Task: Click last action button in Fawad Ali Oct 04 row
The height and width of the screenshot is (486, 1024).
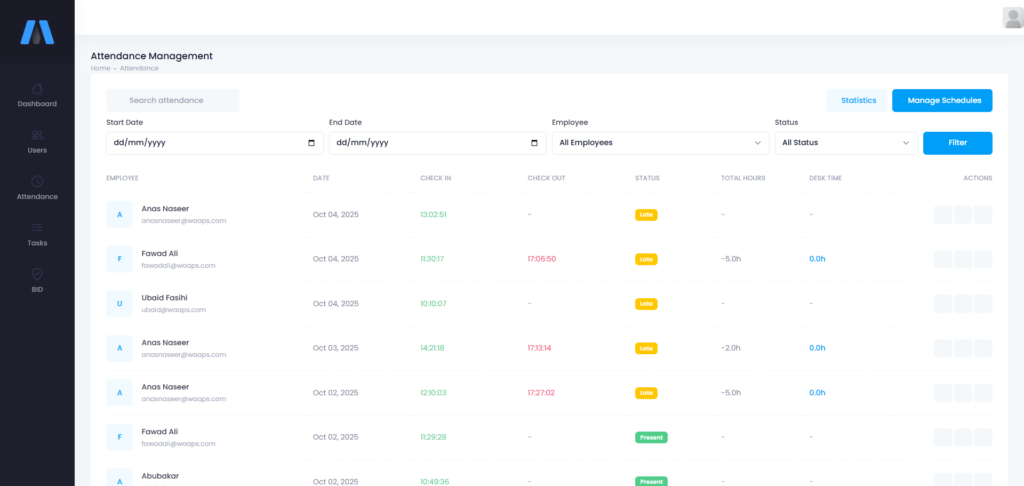Action: tap(983, 259)
